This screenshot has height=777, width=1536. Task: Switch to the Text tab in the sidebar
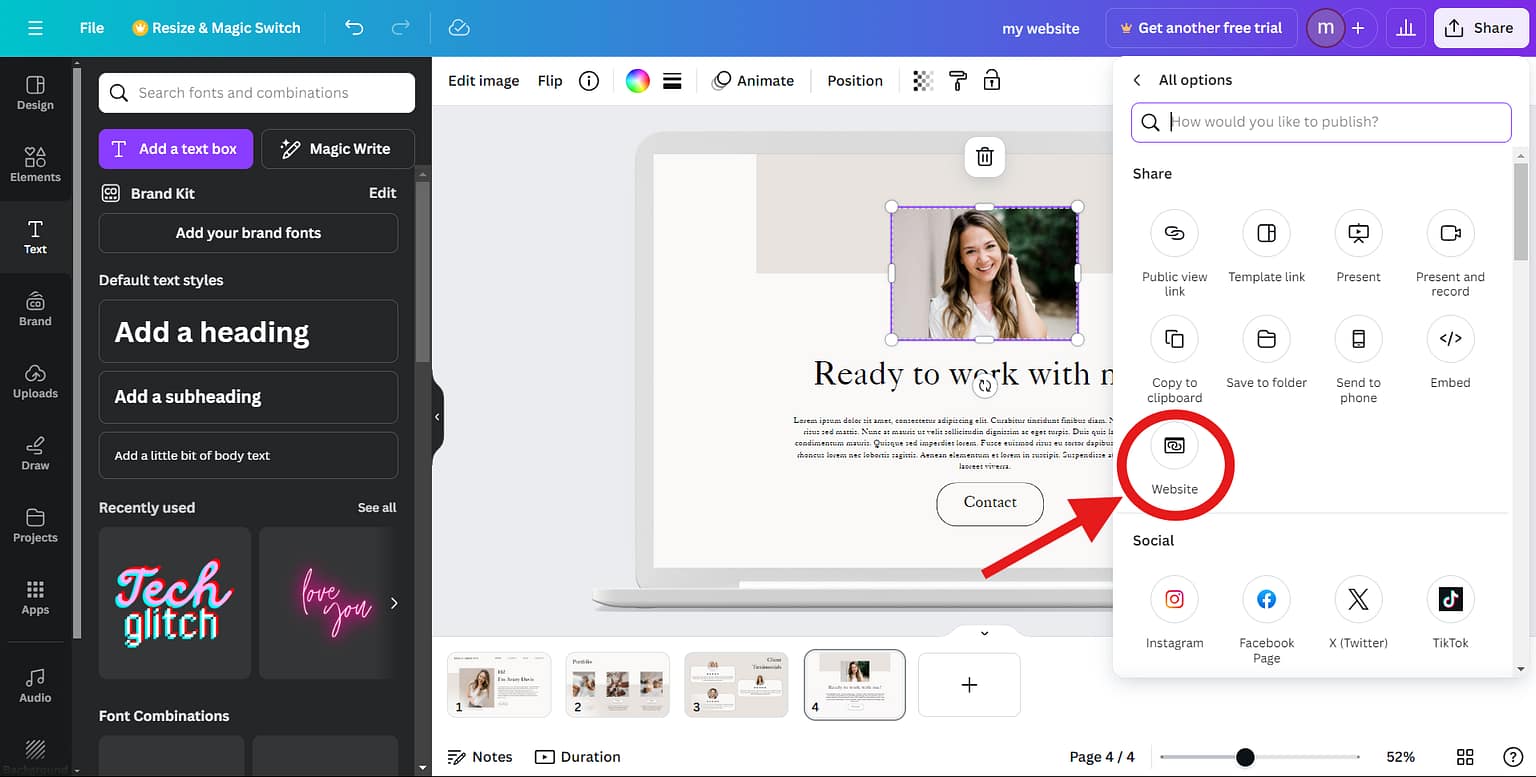(35, 237)
